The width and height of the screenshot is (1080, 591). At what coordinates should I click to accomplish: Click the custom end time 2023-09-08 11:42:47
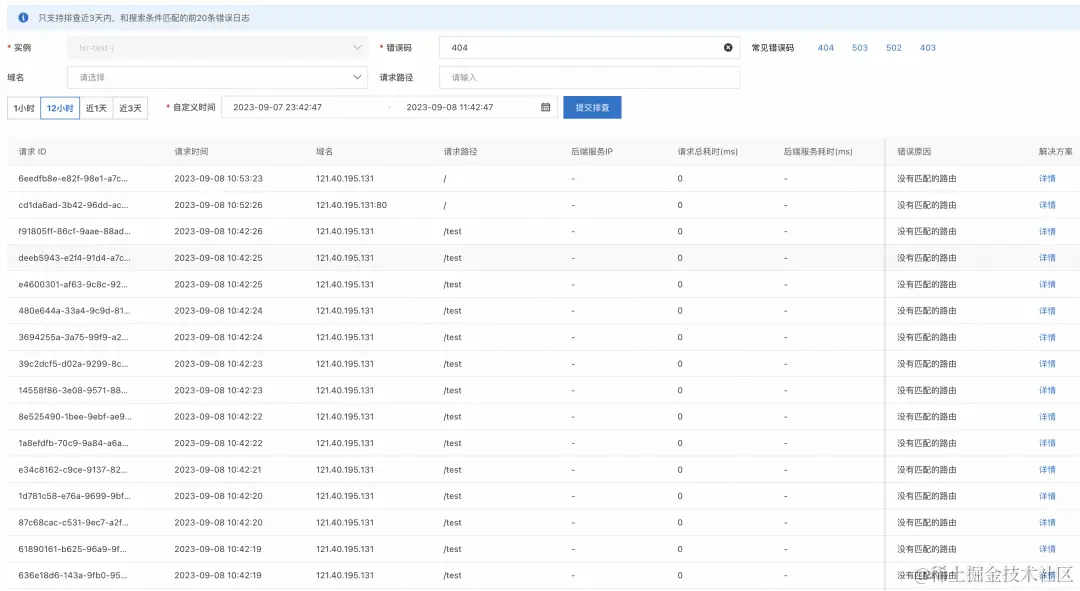(450, 107)
